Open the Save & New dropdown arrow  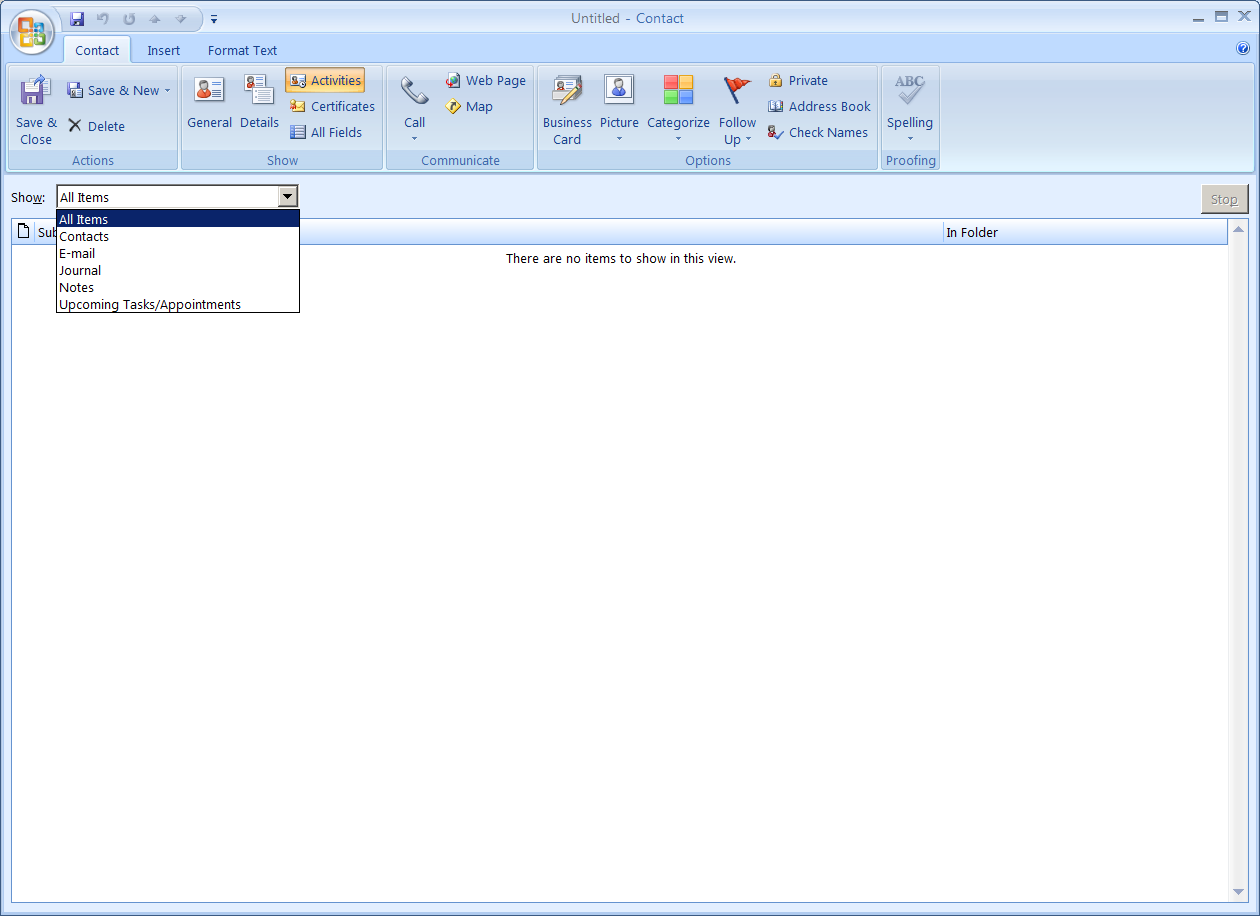(x=167, y=90)
